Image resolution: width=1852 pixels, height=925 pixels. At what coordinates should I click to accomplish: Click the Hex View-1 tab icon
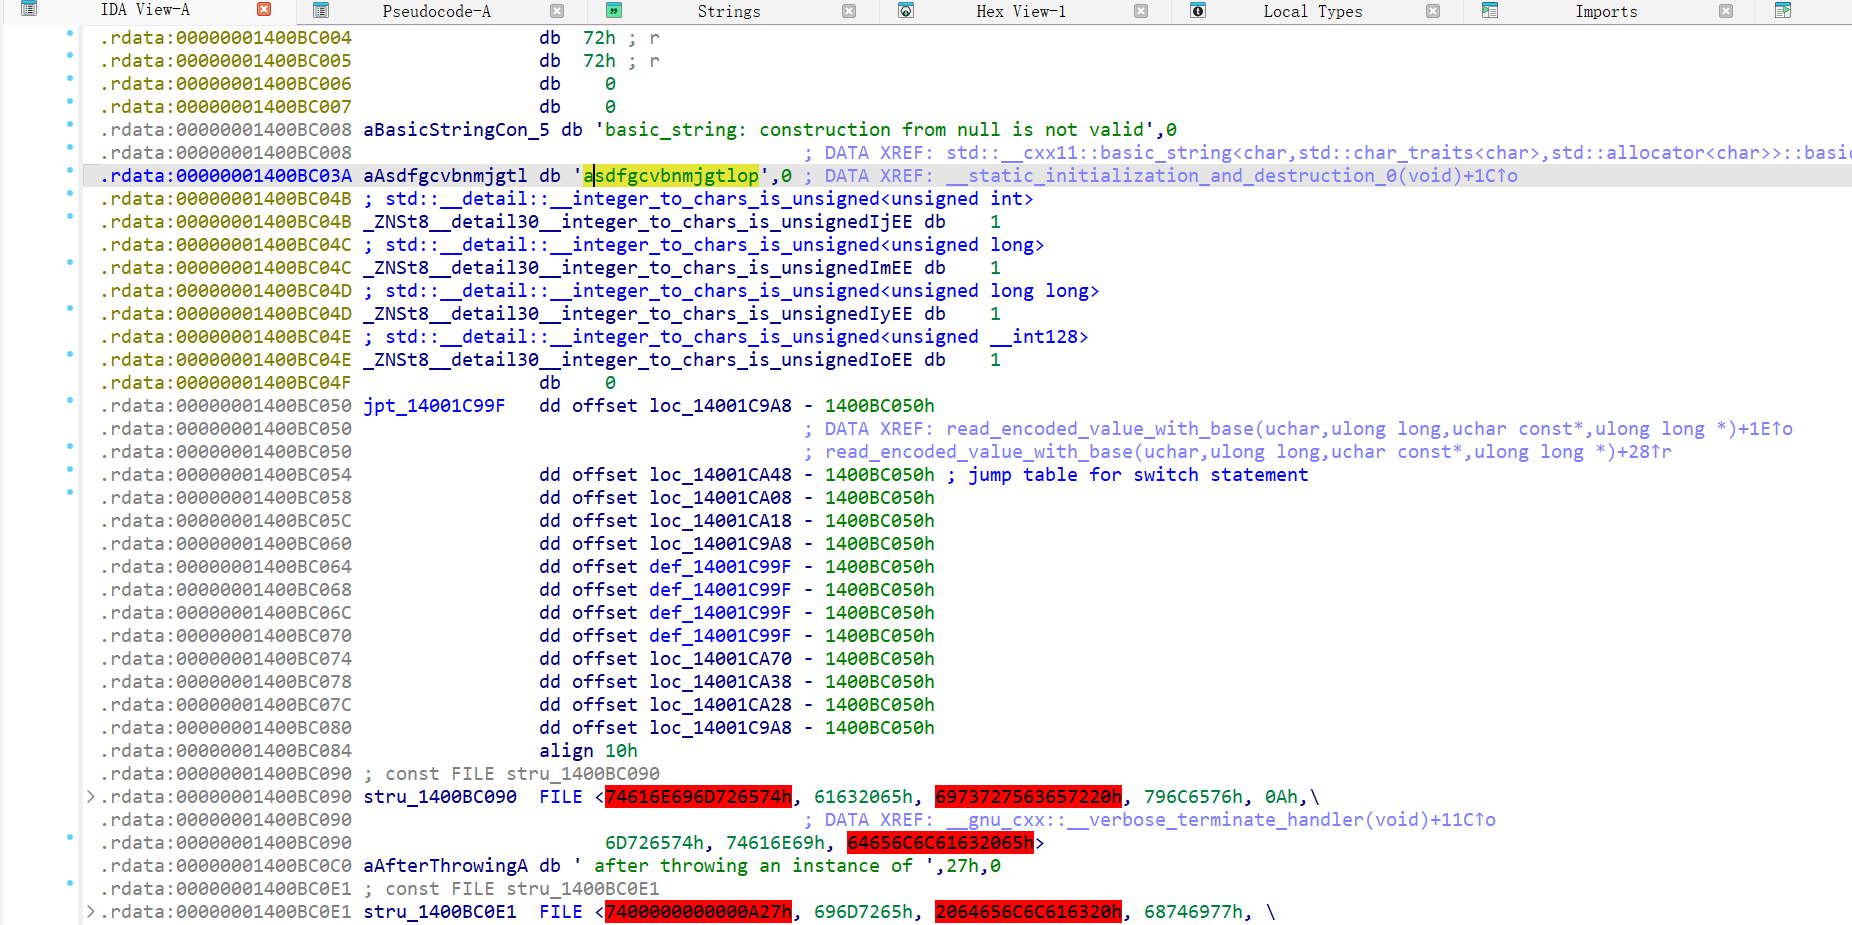[906, 11]
